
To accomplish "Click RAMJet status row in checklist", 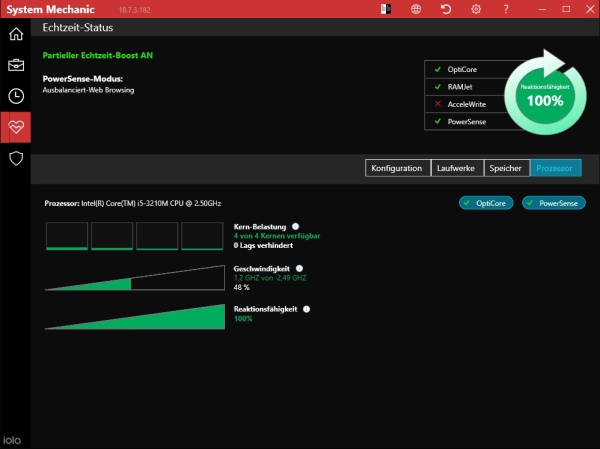I will (x=466, y=87).
